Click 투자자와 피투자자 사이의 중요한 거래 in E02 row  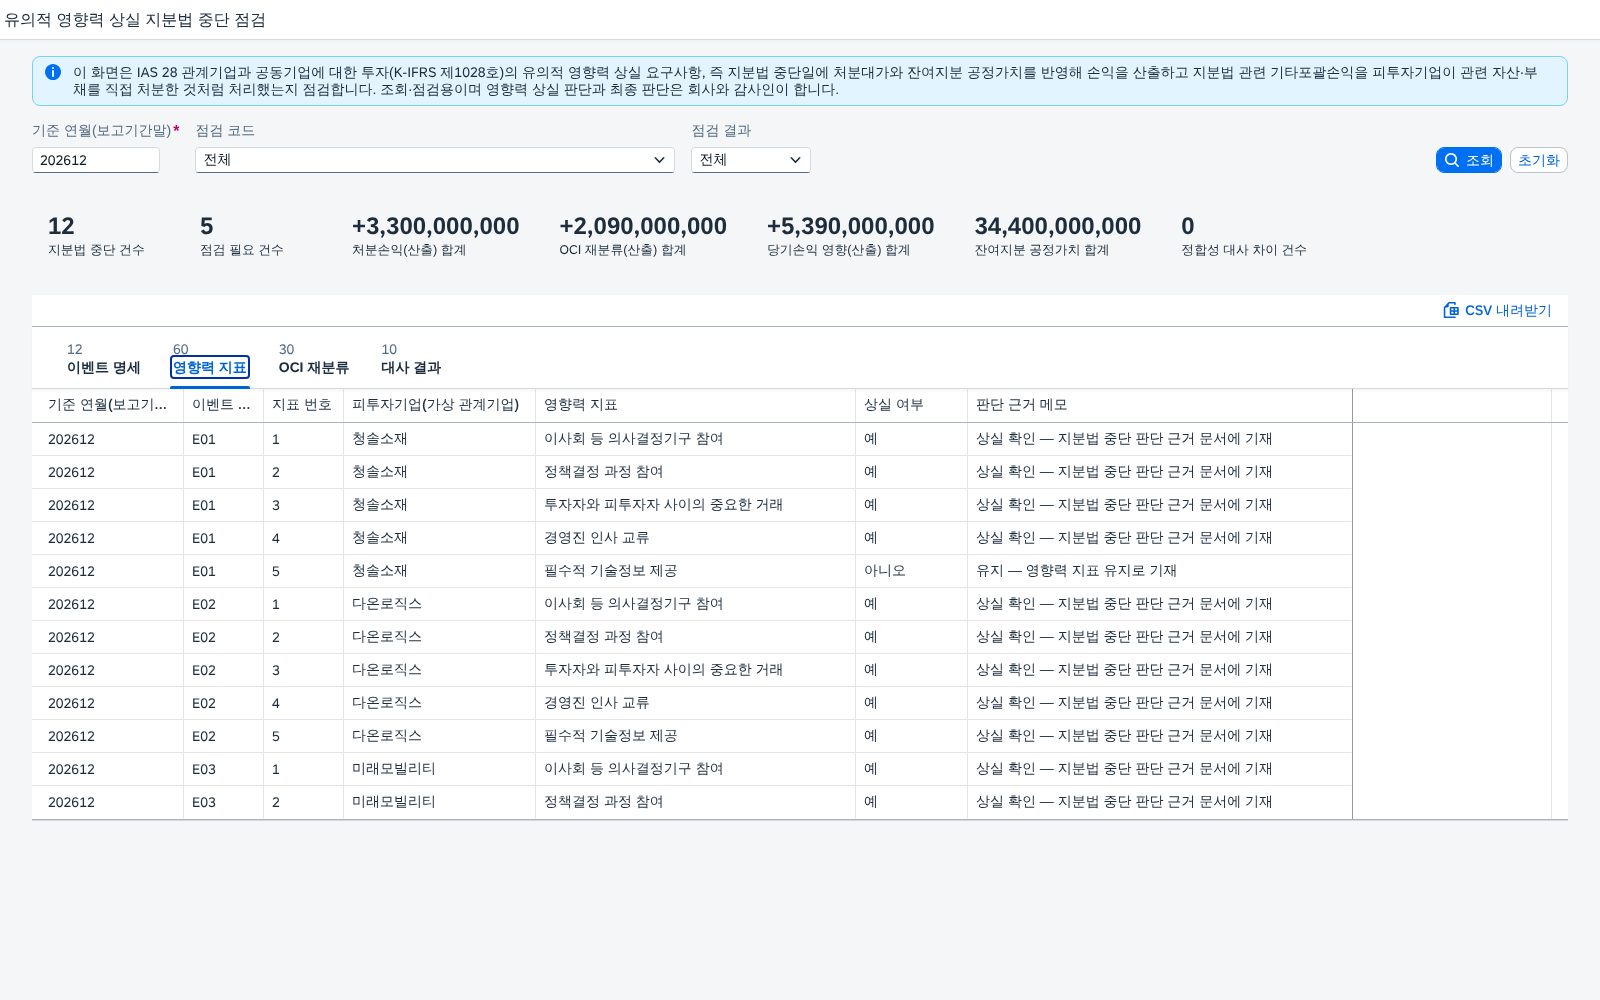tap(664, 670)
